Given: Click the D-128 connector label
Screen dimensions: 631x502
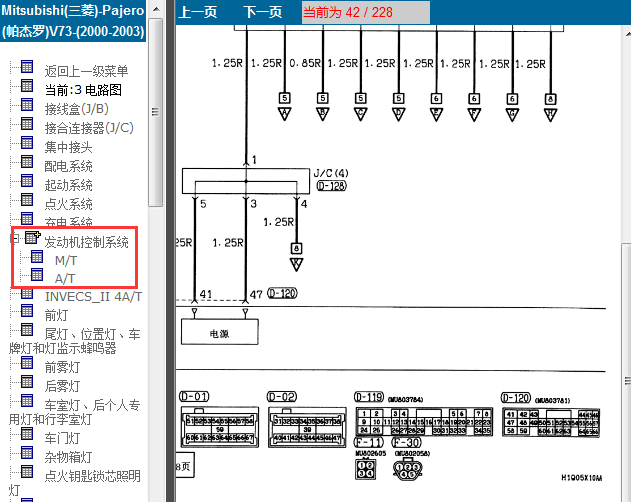Looking at the screenshot, I should (331, 186).
